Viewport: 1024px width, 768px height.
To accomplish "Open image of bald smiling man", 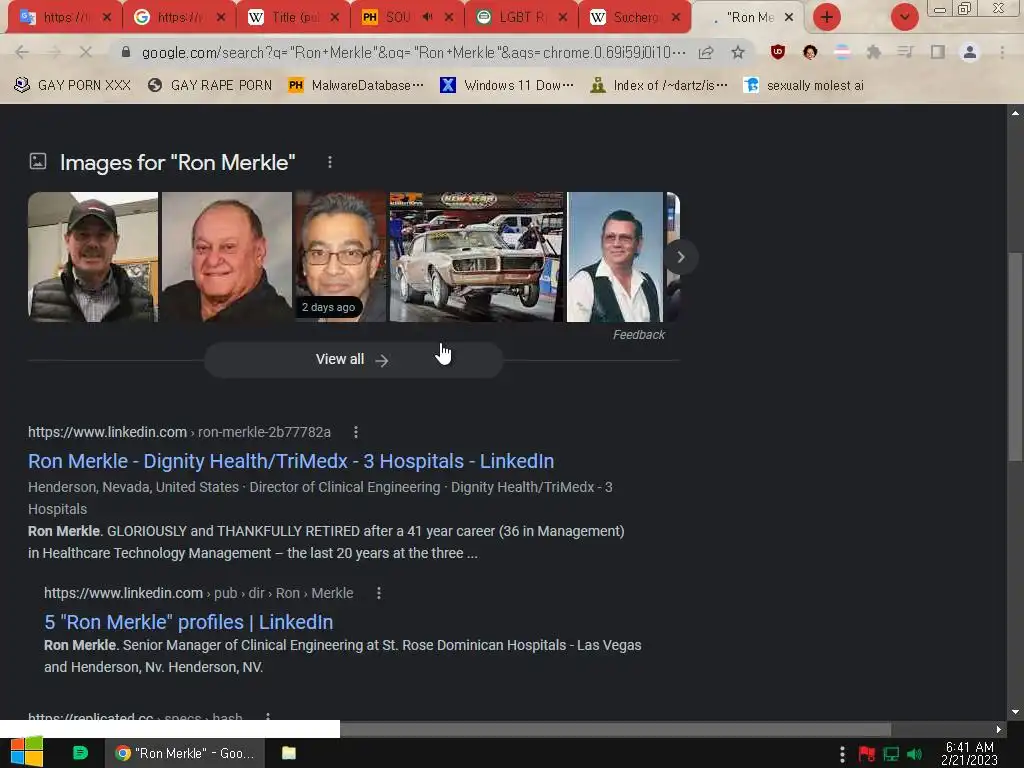I will [x=227, y=257].
